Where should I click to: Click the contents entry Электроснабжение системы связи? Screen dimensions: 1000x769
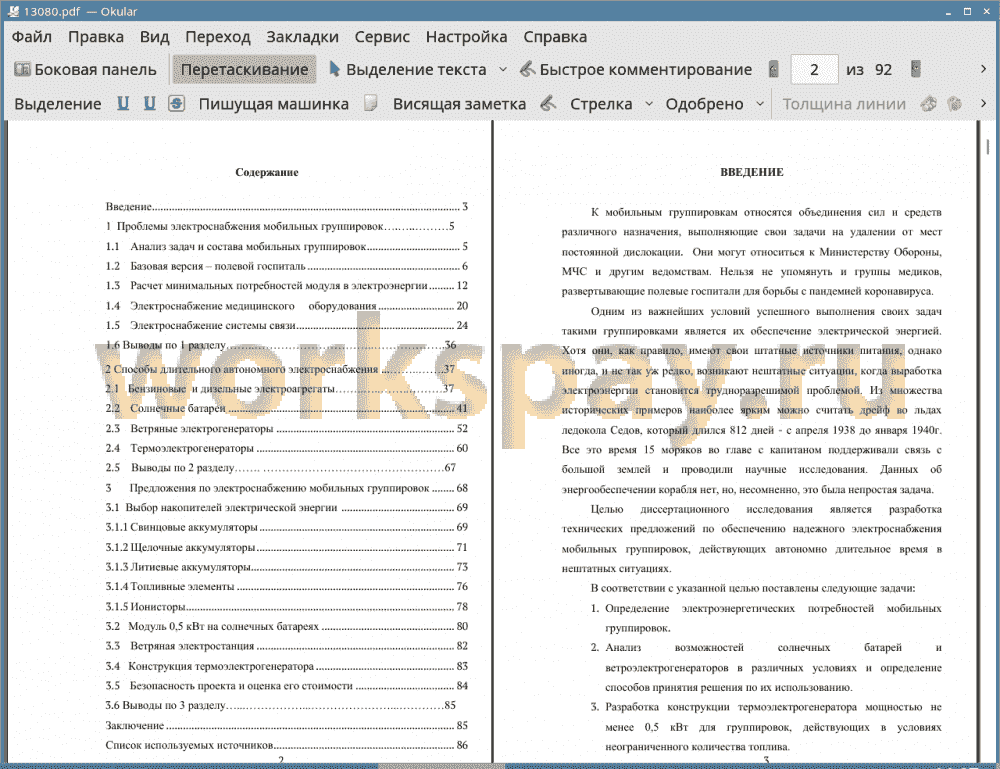pos(287,325)
